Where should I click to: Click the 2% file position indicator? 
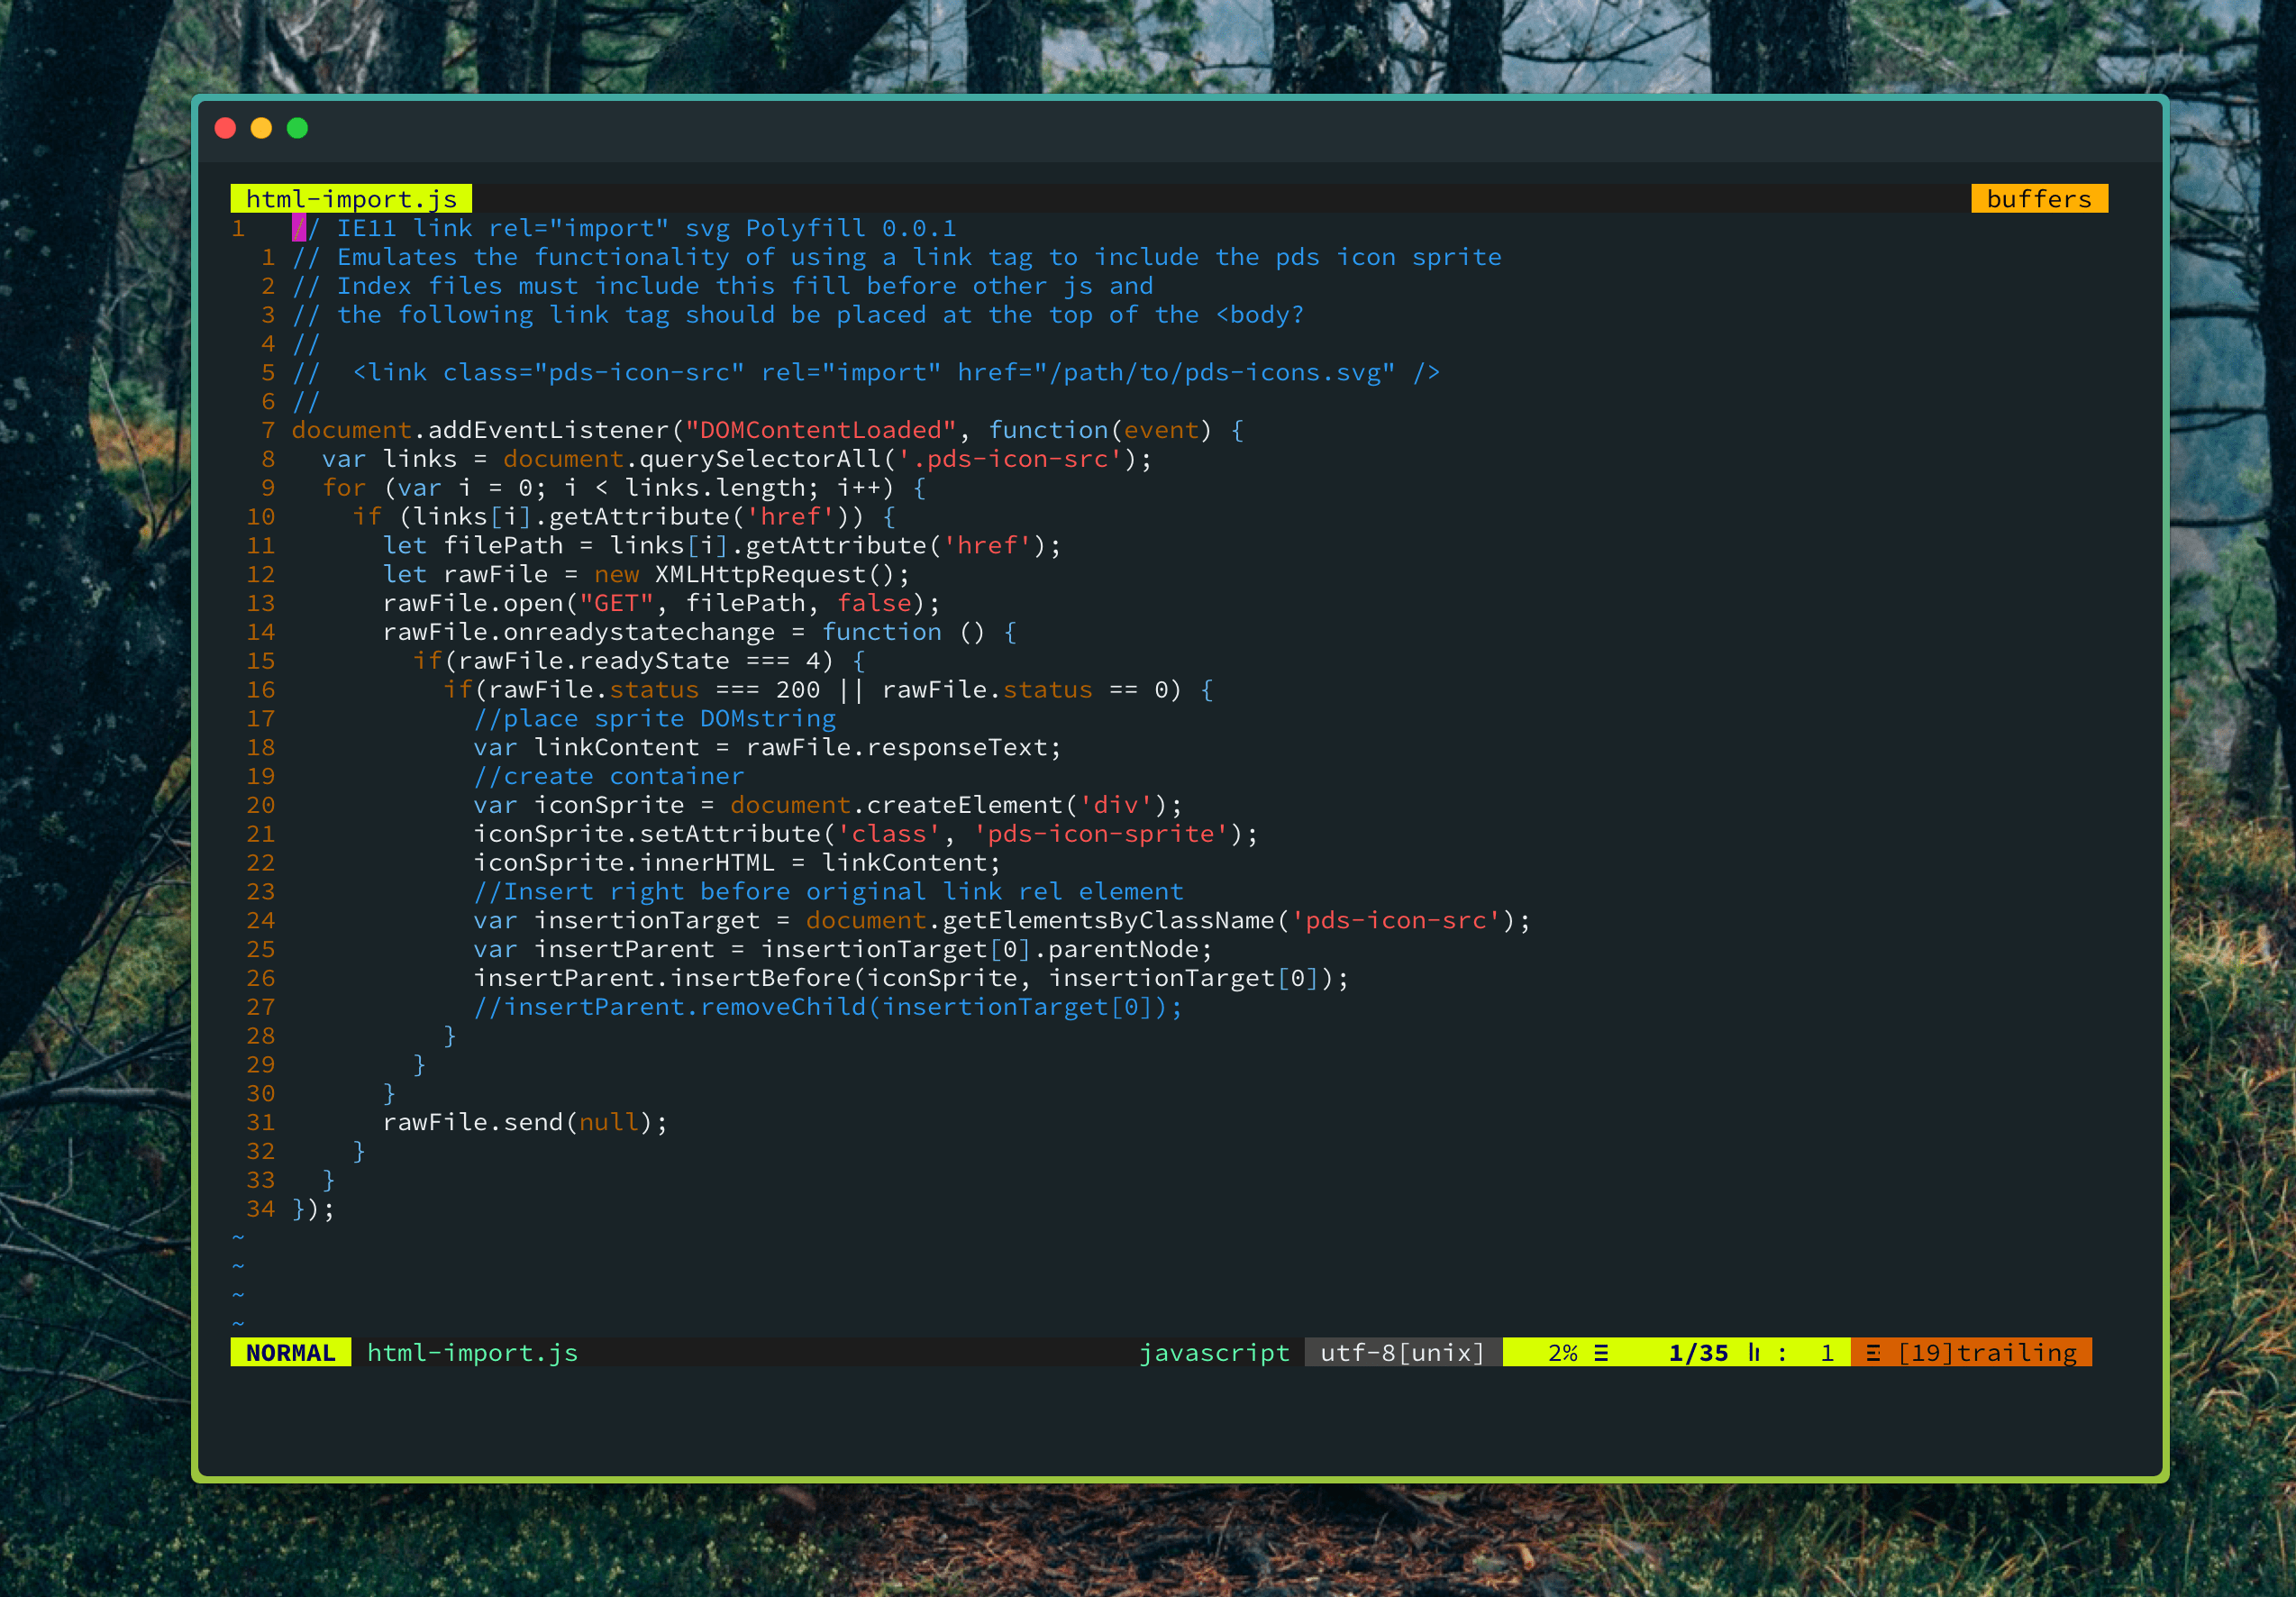tap(1562, 1353)
